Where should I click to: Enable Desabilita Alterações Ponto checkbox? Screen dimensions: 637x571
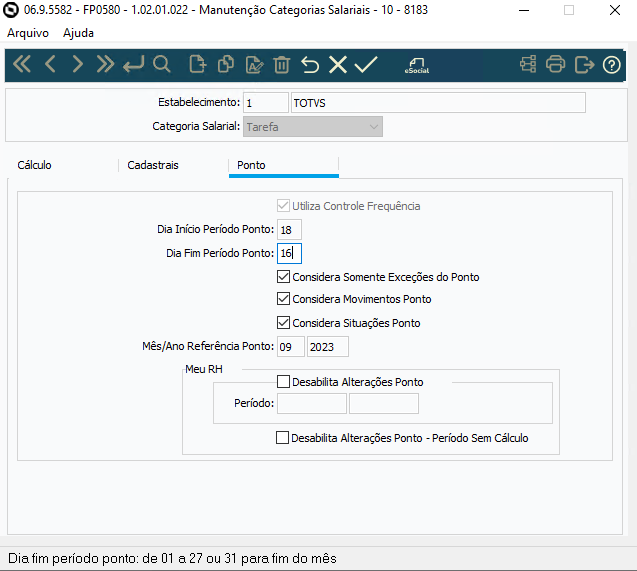283,381
